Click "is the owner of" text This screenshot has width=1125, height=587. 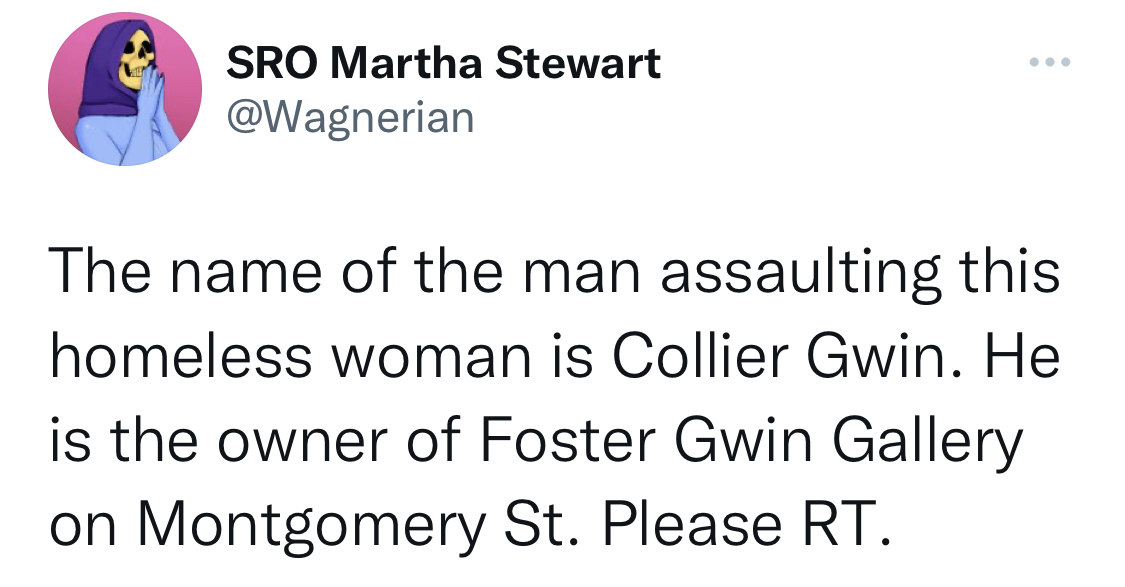pyautogui.click(x=254, y=441)
